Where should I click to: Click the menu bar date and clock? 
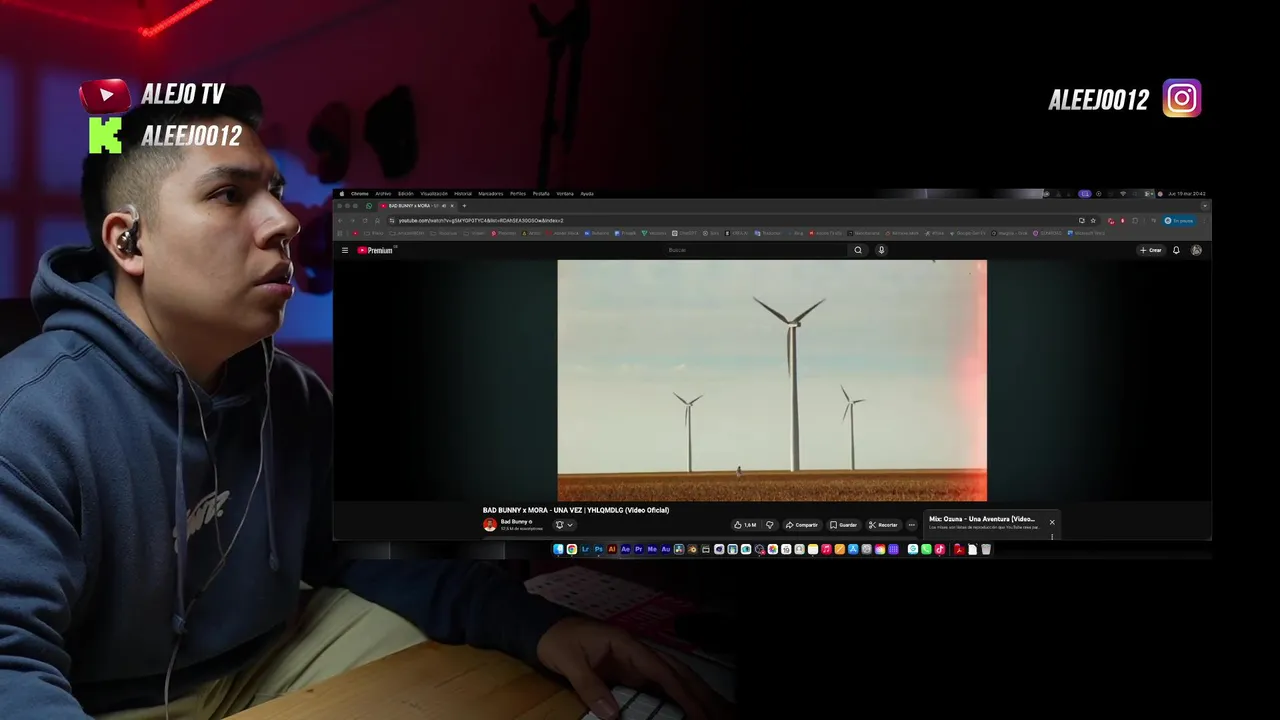pyautogui.click(x=1187, y=194)
